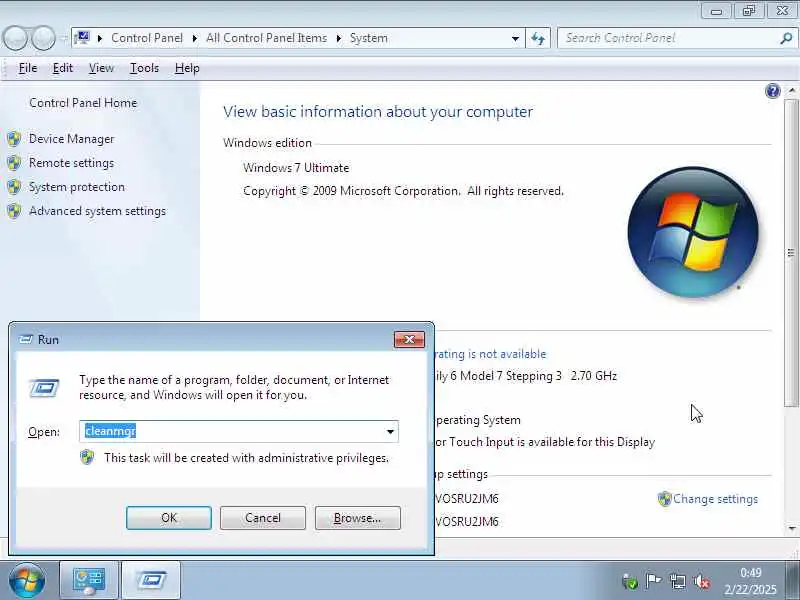
Task: Click the refresh address bar button
Action: coord(538,38)
